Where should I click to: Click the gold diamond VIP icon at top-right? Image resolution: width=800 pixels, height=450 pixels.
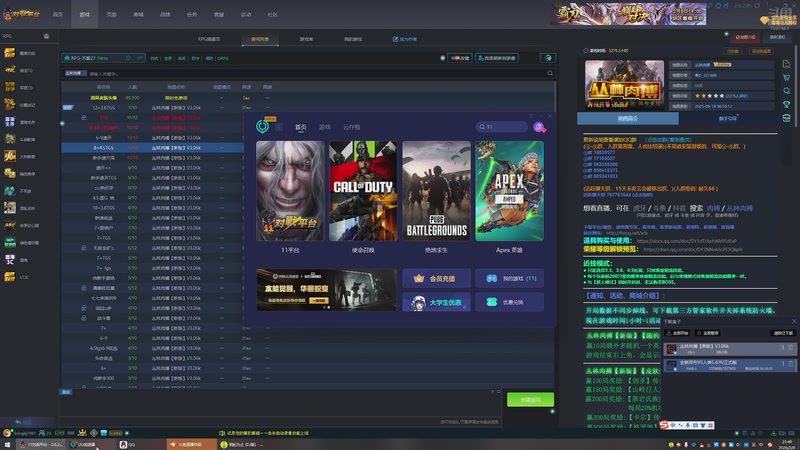pos(764,20)
